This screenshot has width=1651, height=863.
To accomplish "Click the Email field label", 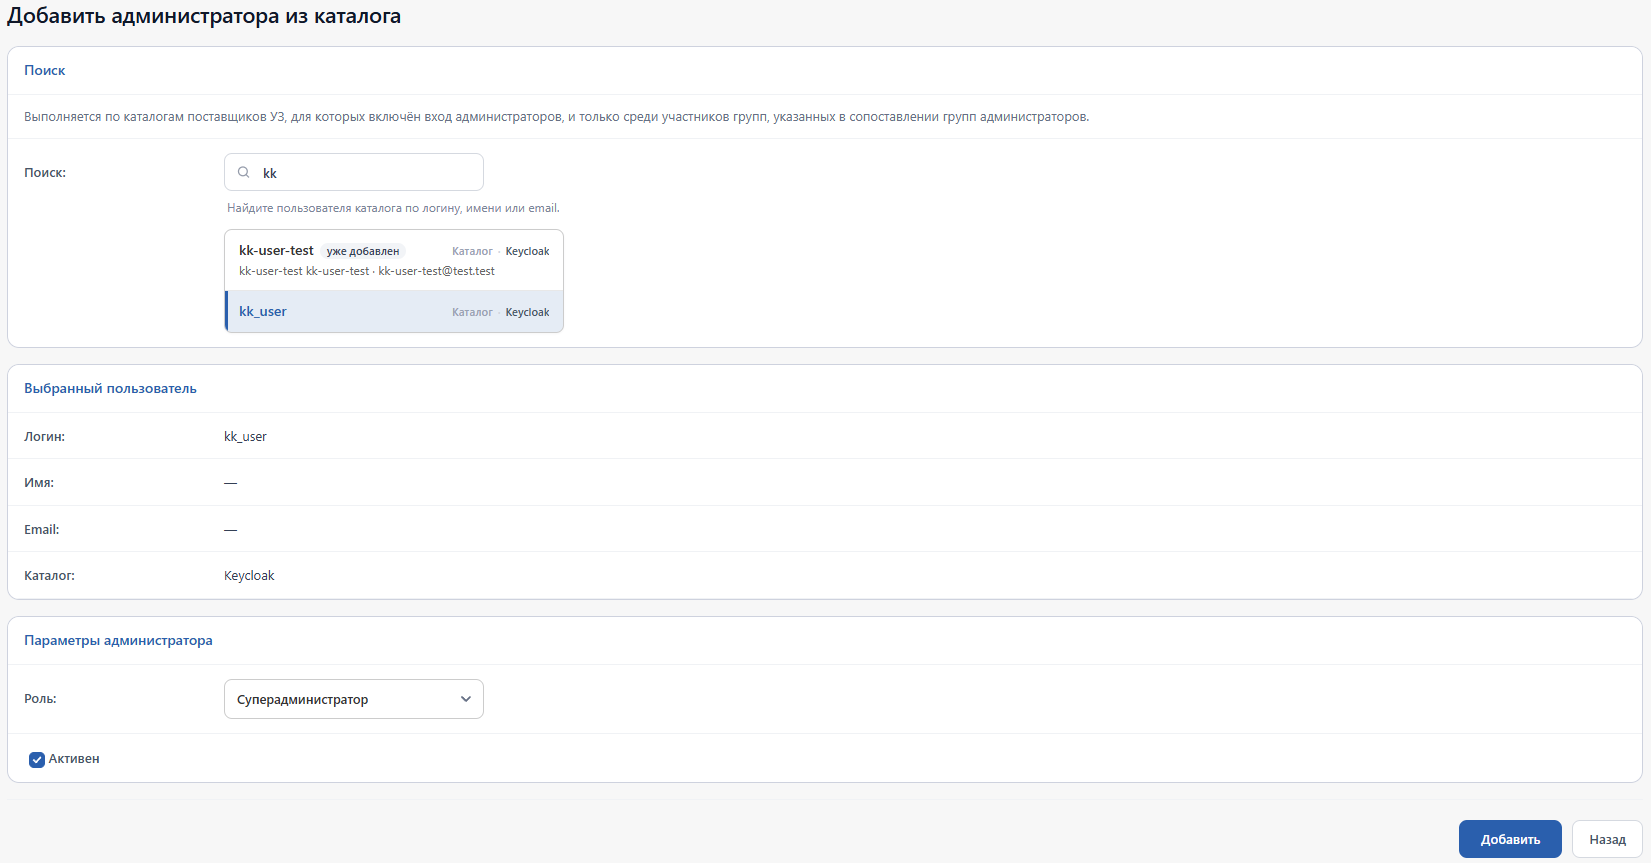I will pos(42,529).
